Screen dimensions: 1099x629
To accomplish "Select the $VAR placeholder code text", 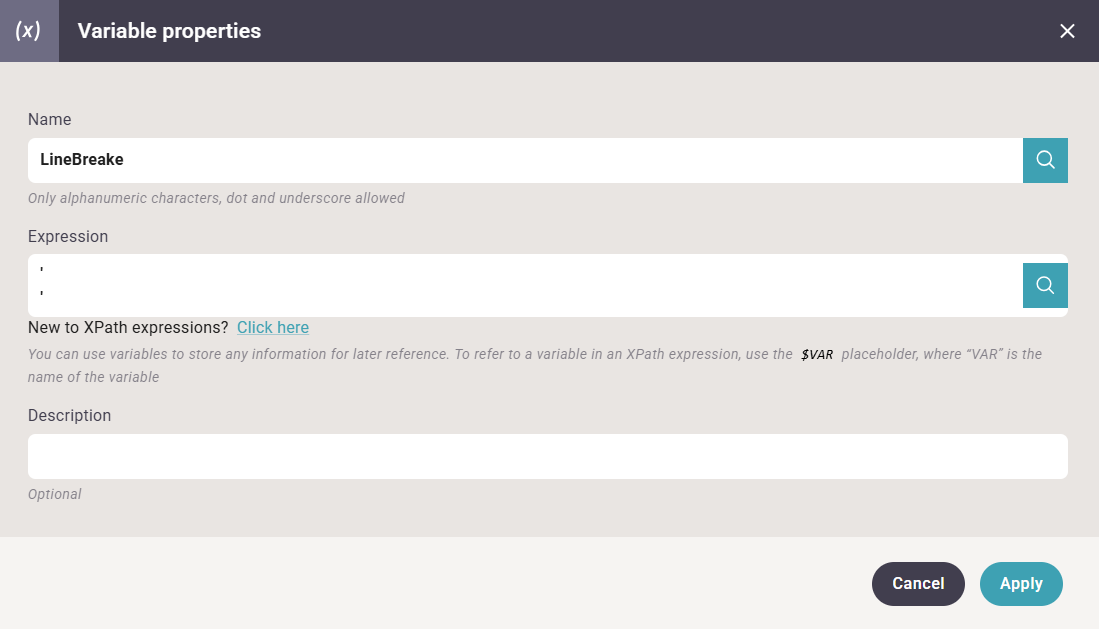I will 817,354.
